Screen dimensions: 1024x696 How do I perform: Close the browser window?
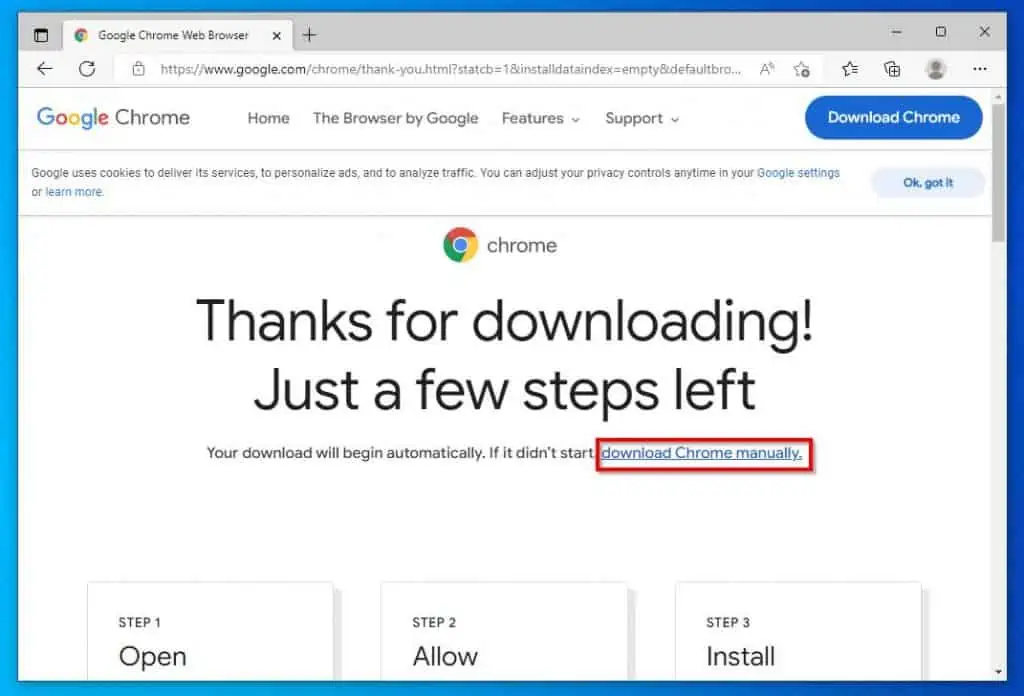tap(985, 31)
